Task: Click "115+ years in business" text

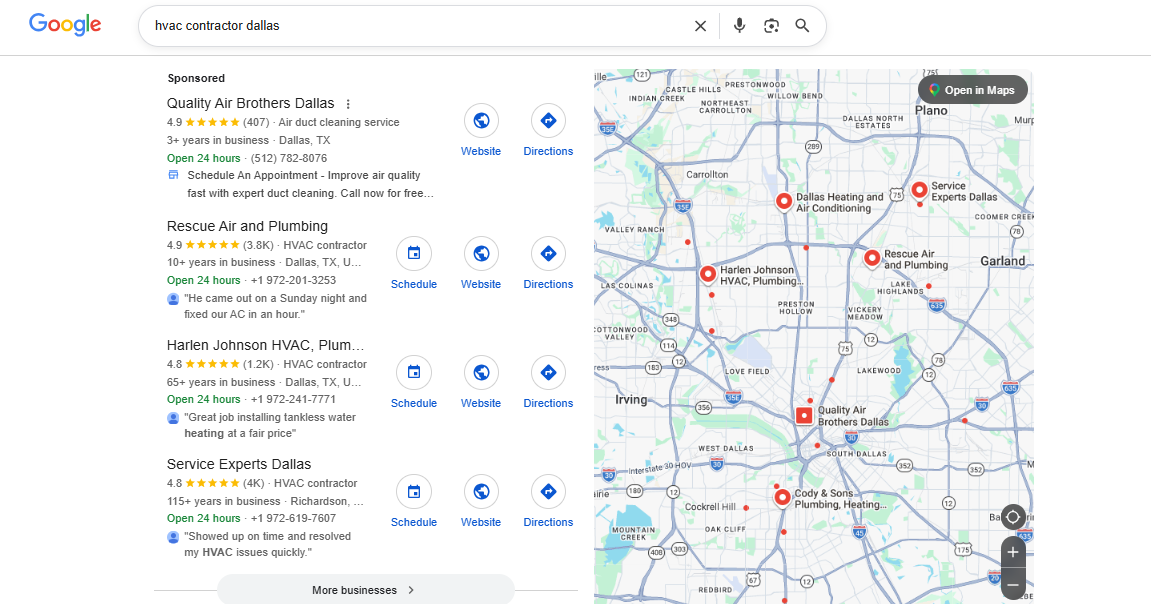Action: (x=224, y=501)
